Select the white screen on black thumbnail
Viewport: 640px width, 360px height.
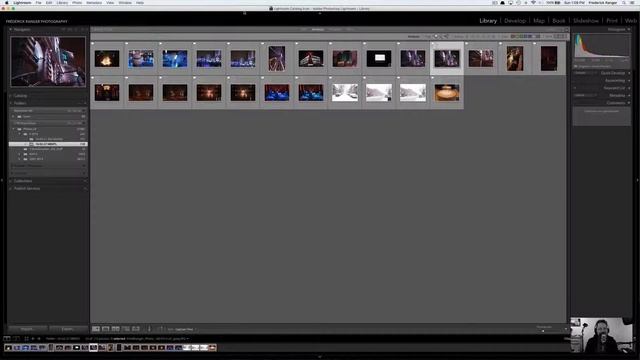pos(379,58)
